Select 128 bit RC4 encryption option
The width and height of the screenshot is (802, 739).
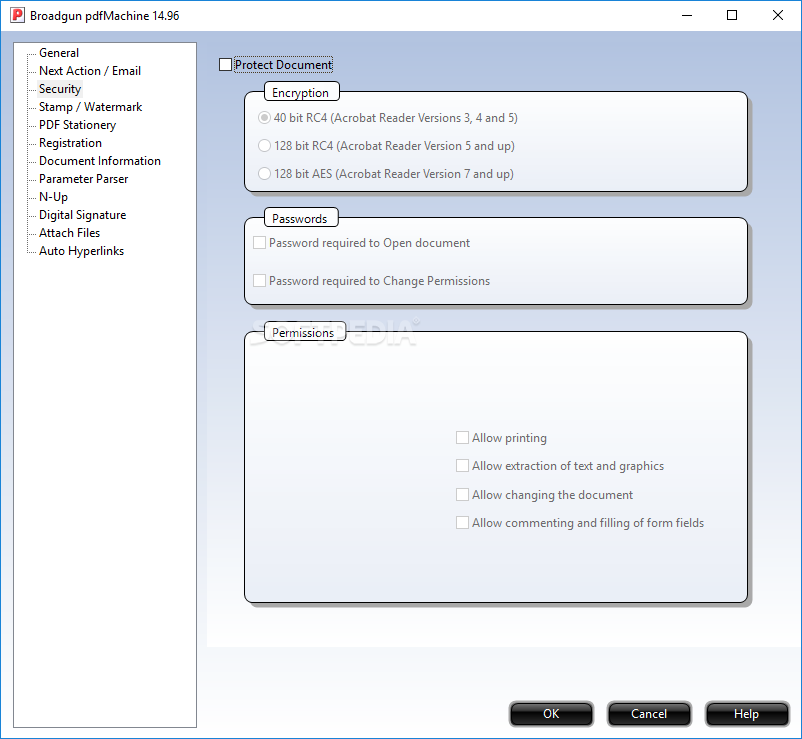(264, 146)
